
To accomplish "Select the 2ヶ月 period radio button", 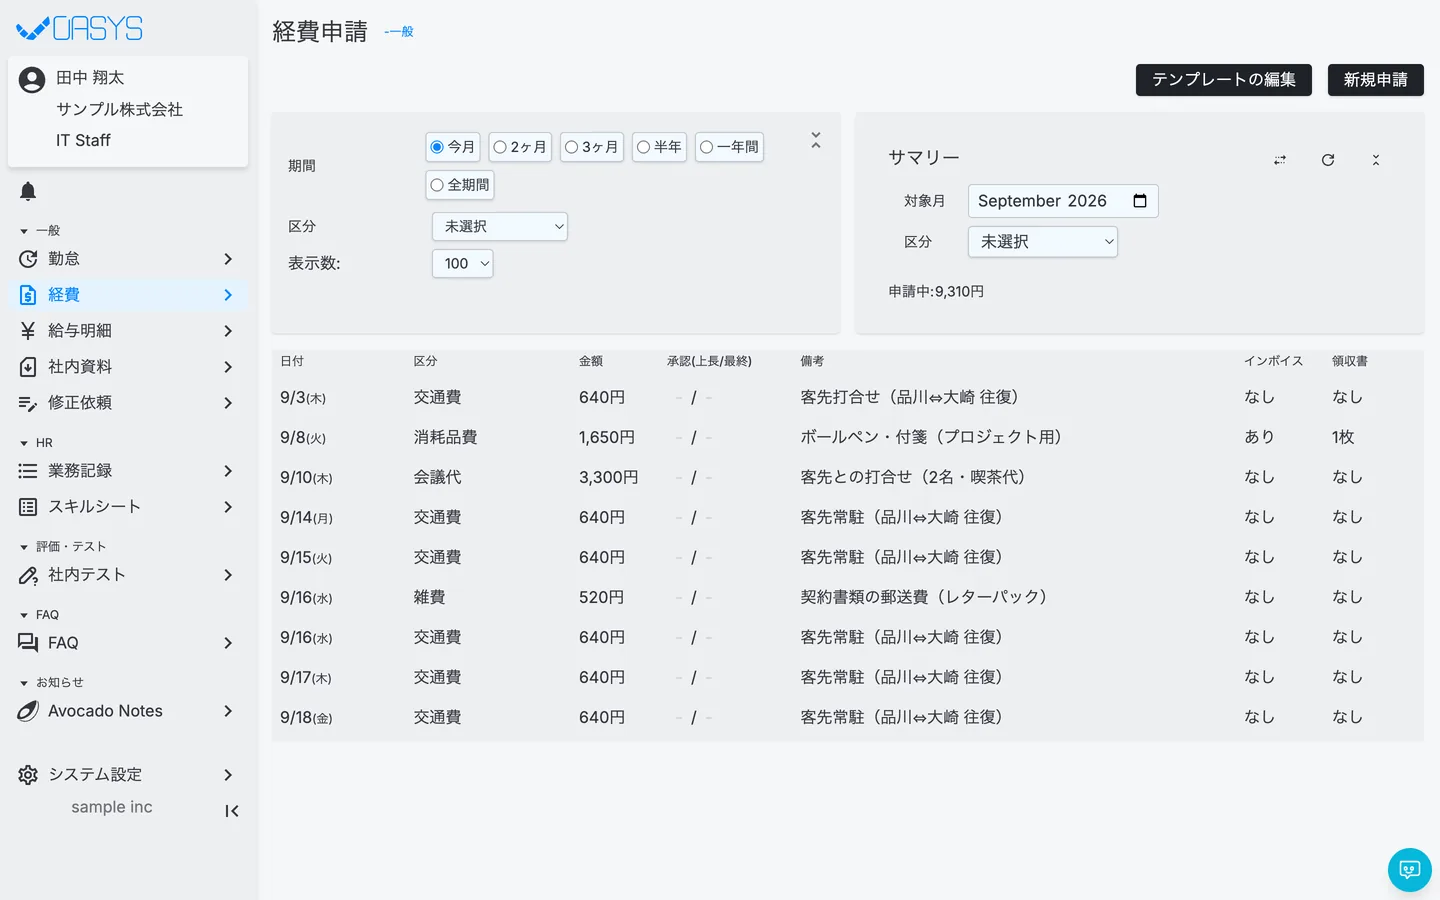I will point(500,147).
